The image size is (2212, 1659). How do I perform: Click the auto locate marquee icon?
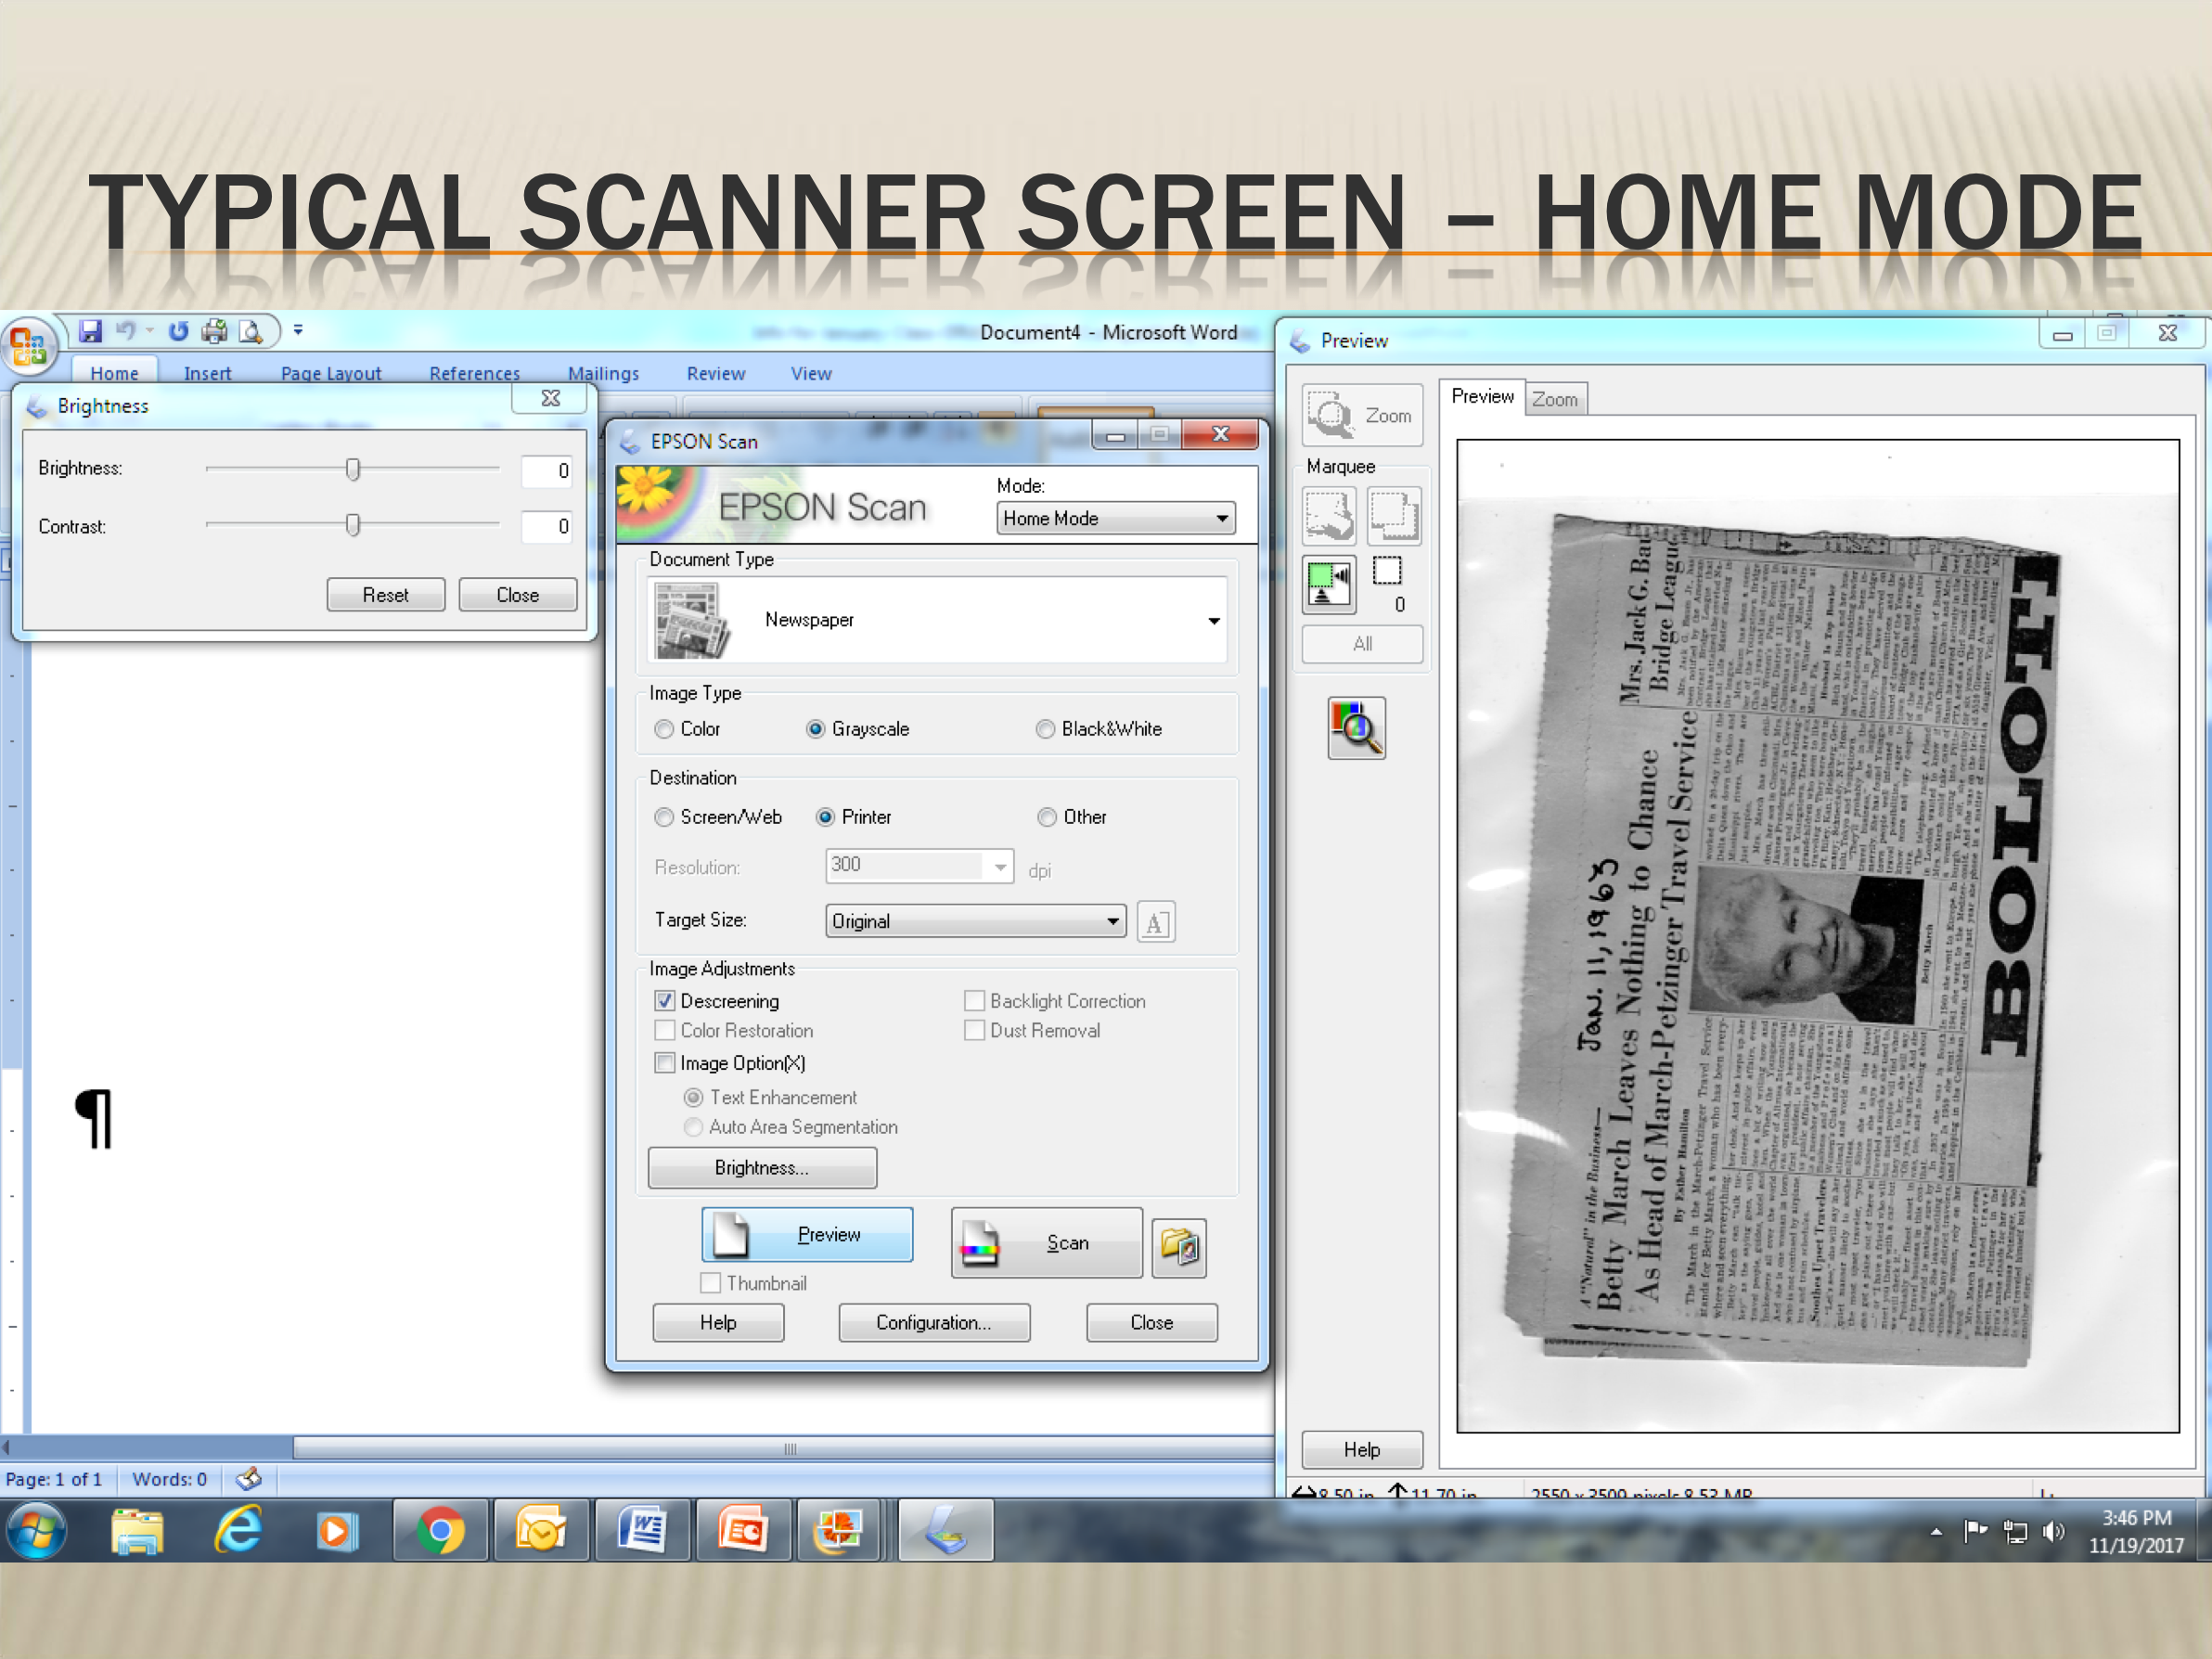pos(1329,584)
